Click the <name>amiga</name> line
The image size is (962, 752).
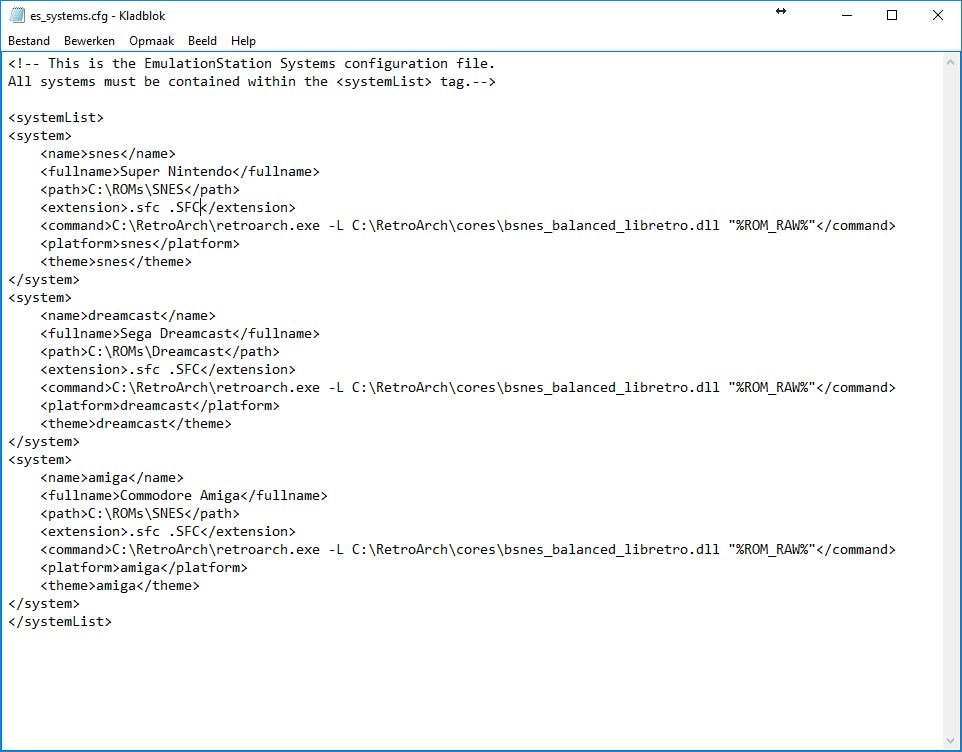(x=112, y=478)
